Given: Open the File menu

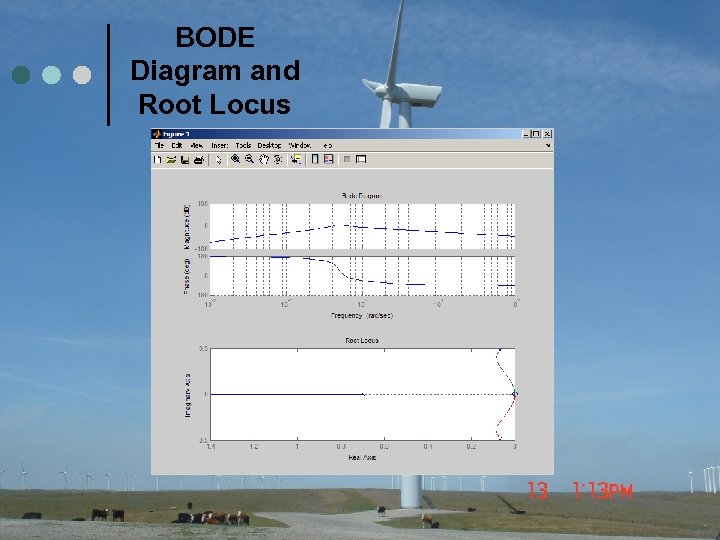Looking at the screenshot, I should [x=159, y=145].
